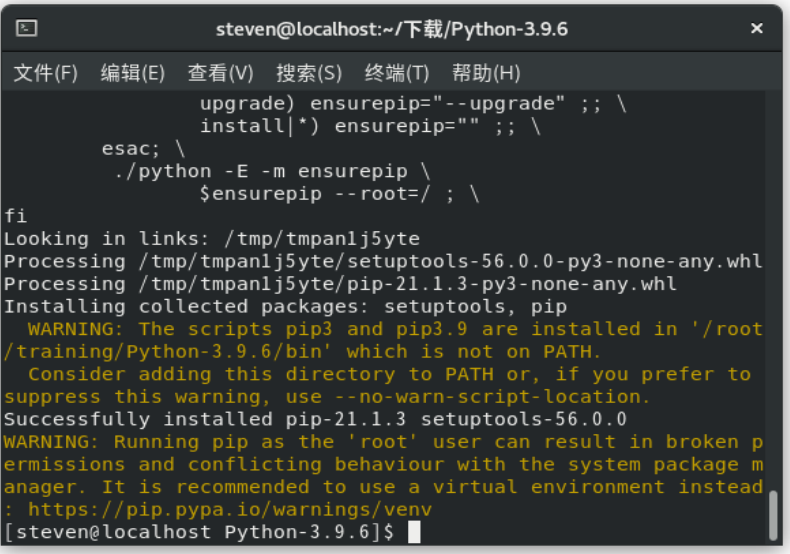Open the 文件(F) menu
Viewport: 790px width, 554px height.
click(45, 73)
